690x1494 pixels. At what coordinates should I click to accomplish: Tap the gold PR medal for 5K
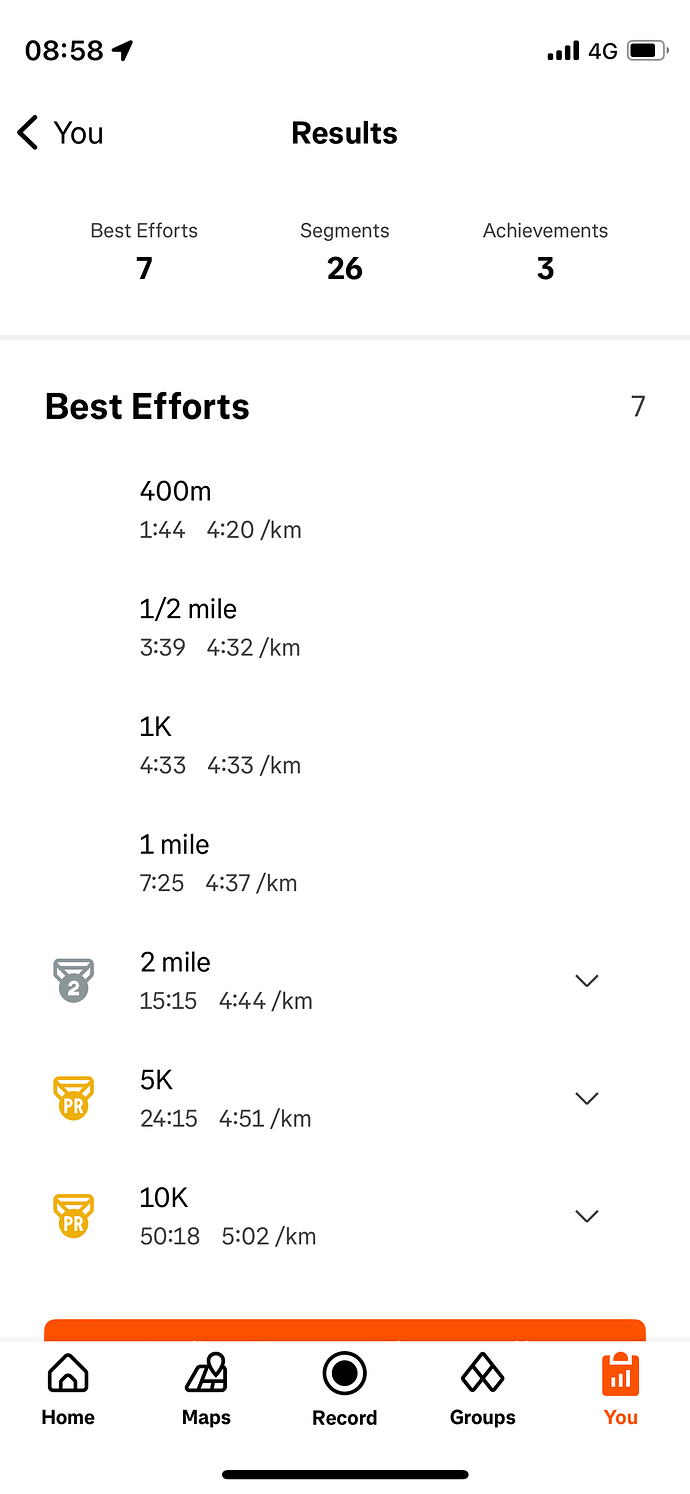point(73,1098)
